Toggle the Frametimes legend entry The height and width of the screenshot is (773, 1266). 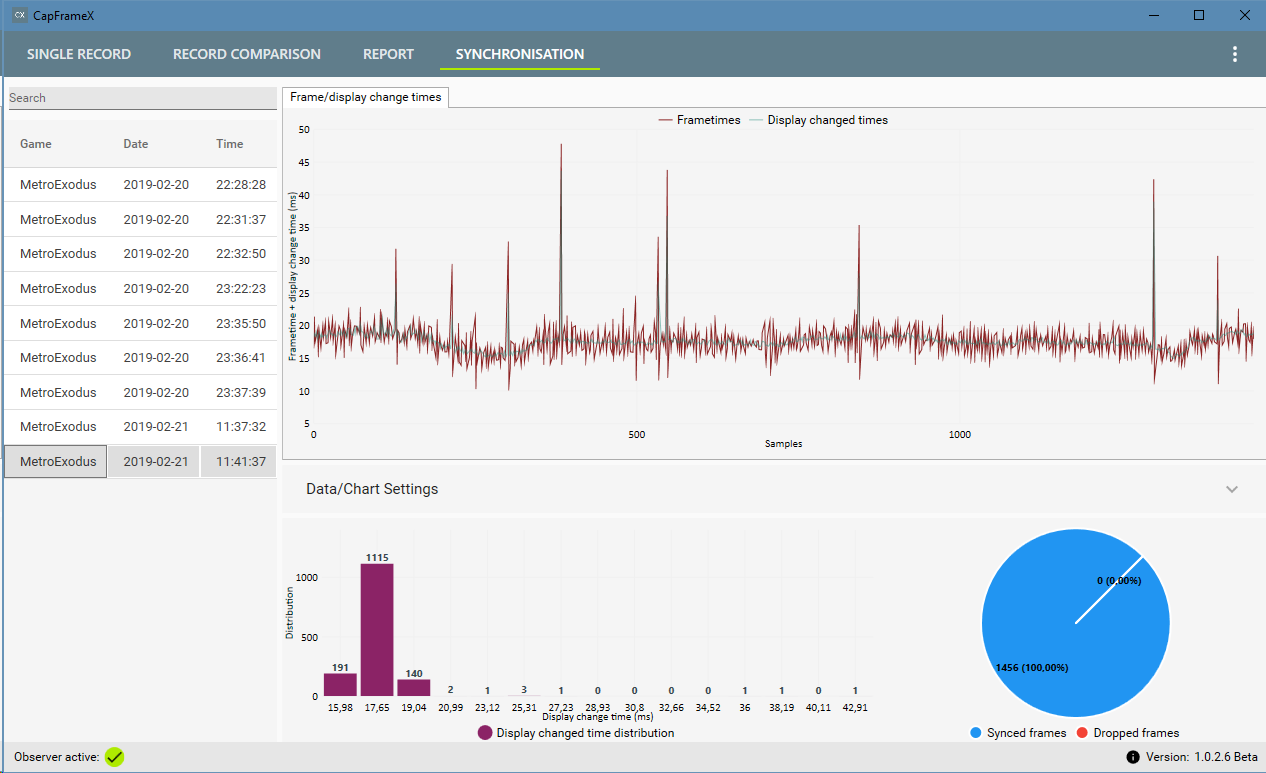700,120
